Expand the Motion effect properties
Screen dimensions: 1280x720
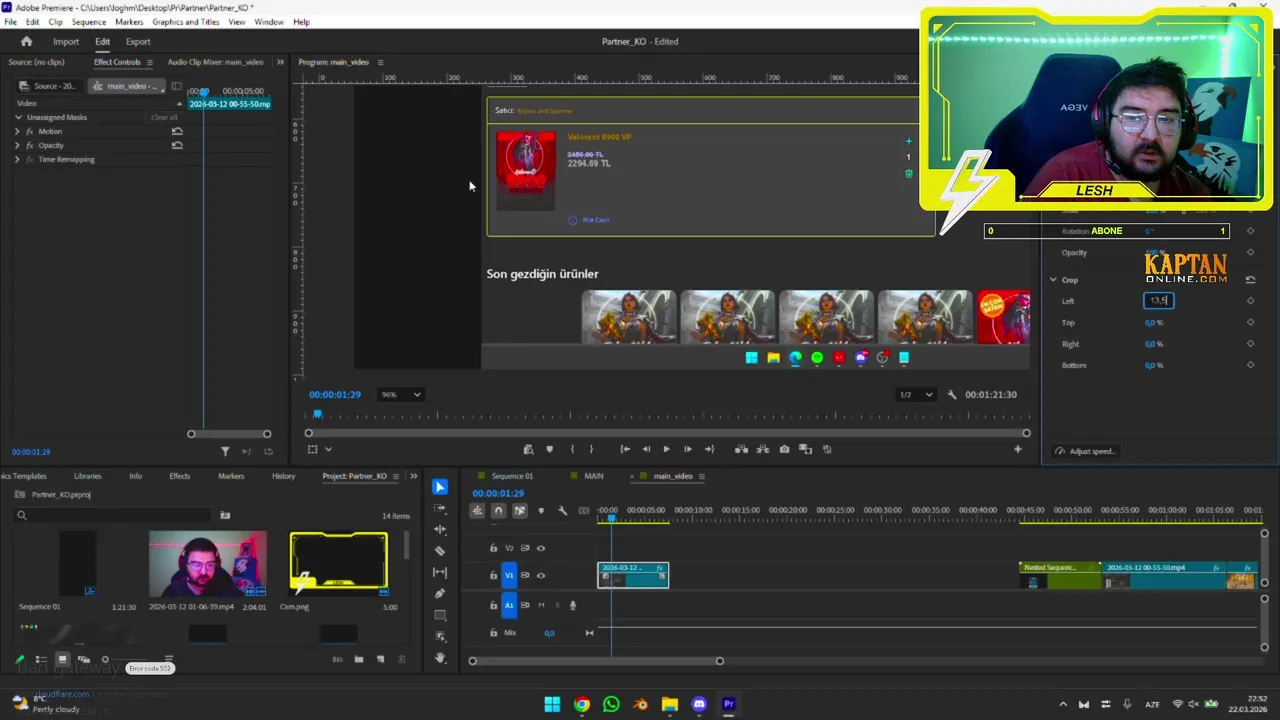pyautogui.click(x=17, y=131)
